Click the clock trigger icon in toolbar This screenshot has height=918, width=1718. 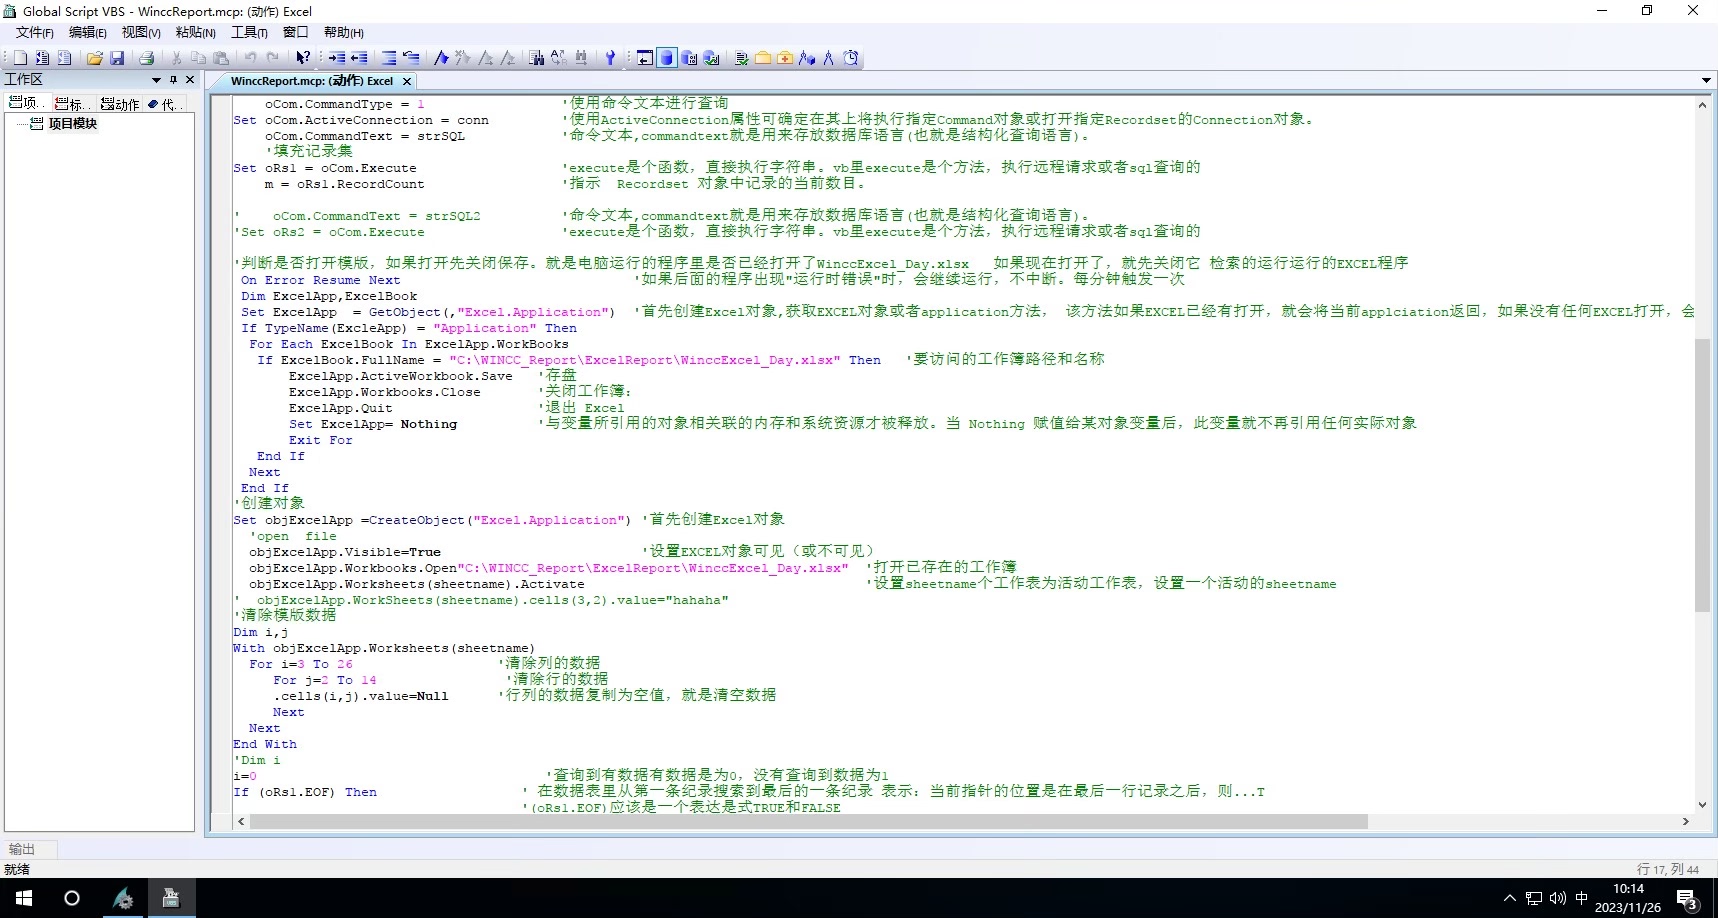click(851, 58)
